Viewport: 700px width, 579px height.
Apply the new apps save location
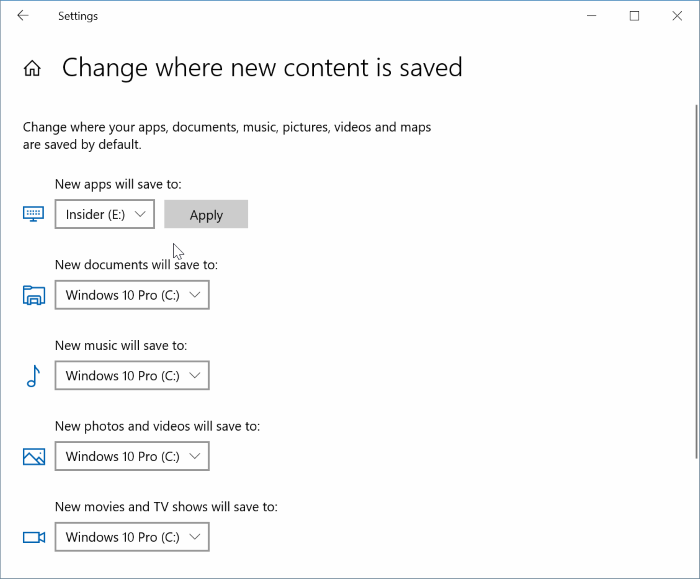[x=206, y=214]
